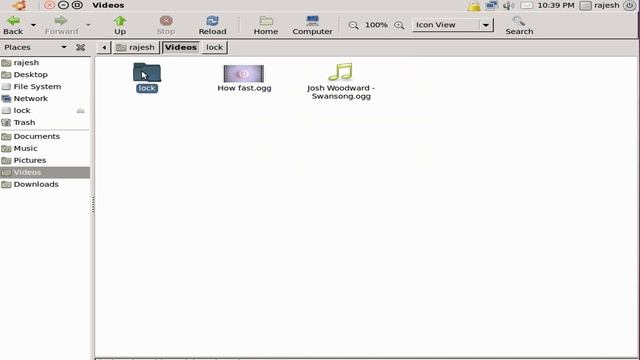This screenshot has width=640, height=360.
Task: Select the rajesh path bar button
Action: coord(136,47)
